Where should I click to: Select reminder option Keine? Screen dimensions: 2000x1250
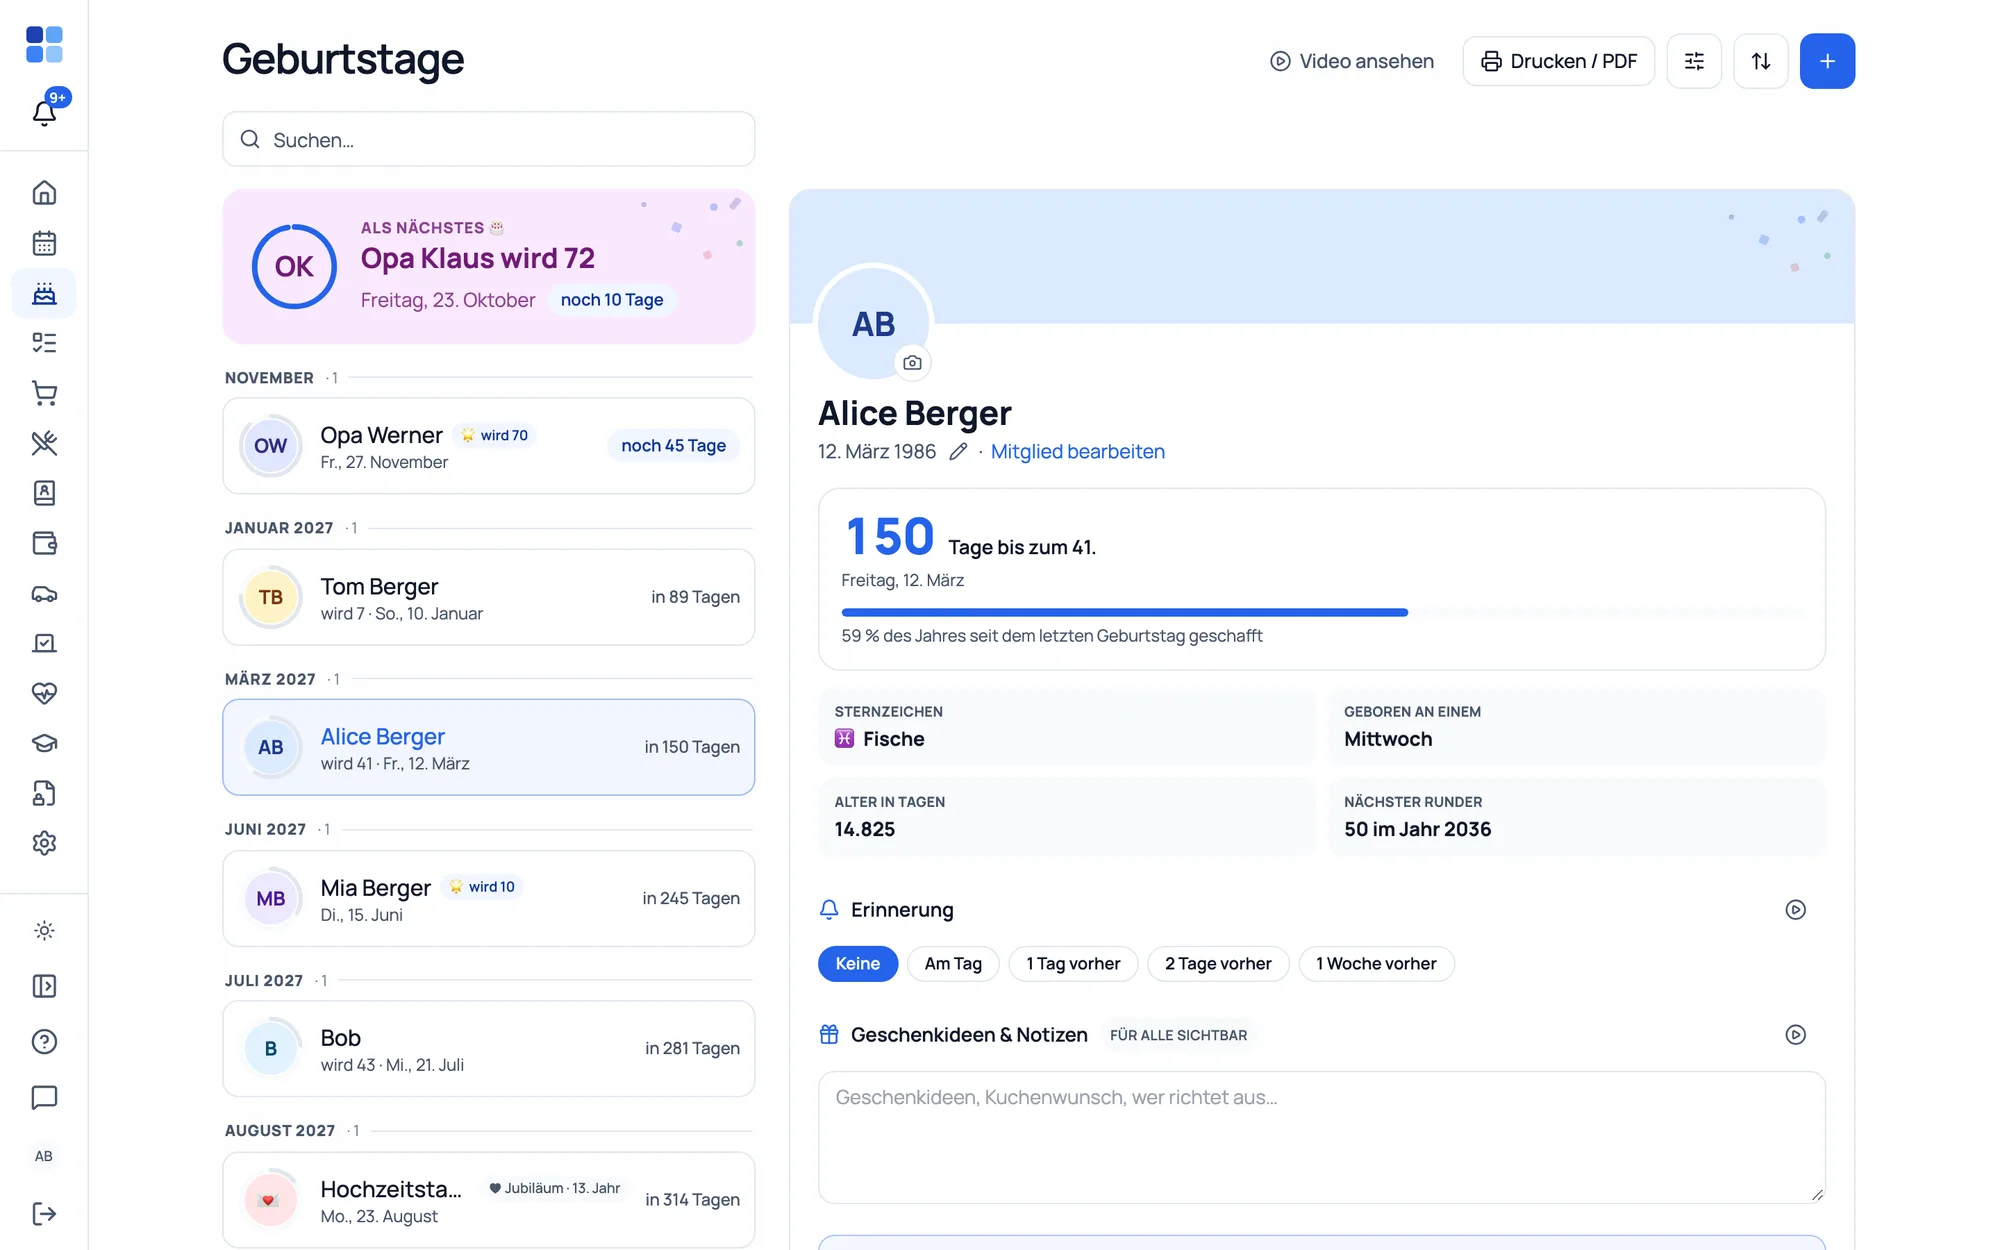858,964
